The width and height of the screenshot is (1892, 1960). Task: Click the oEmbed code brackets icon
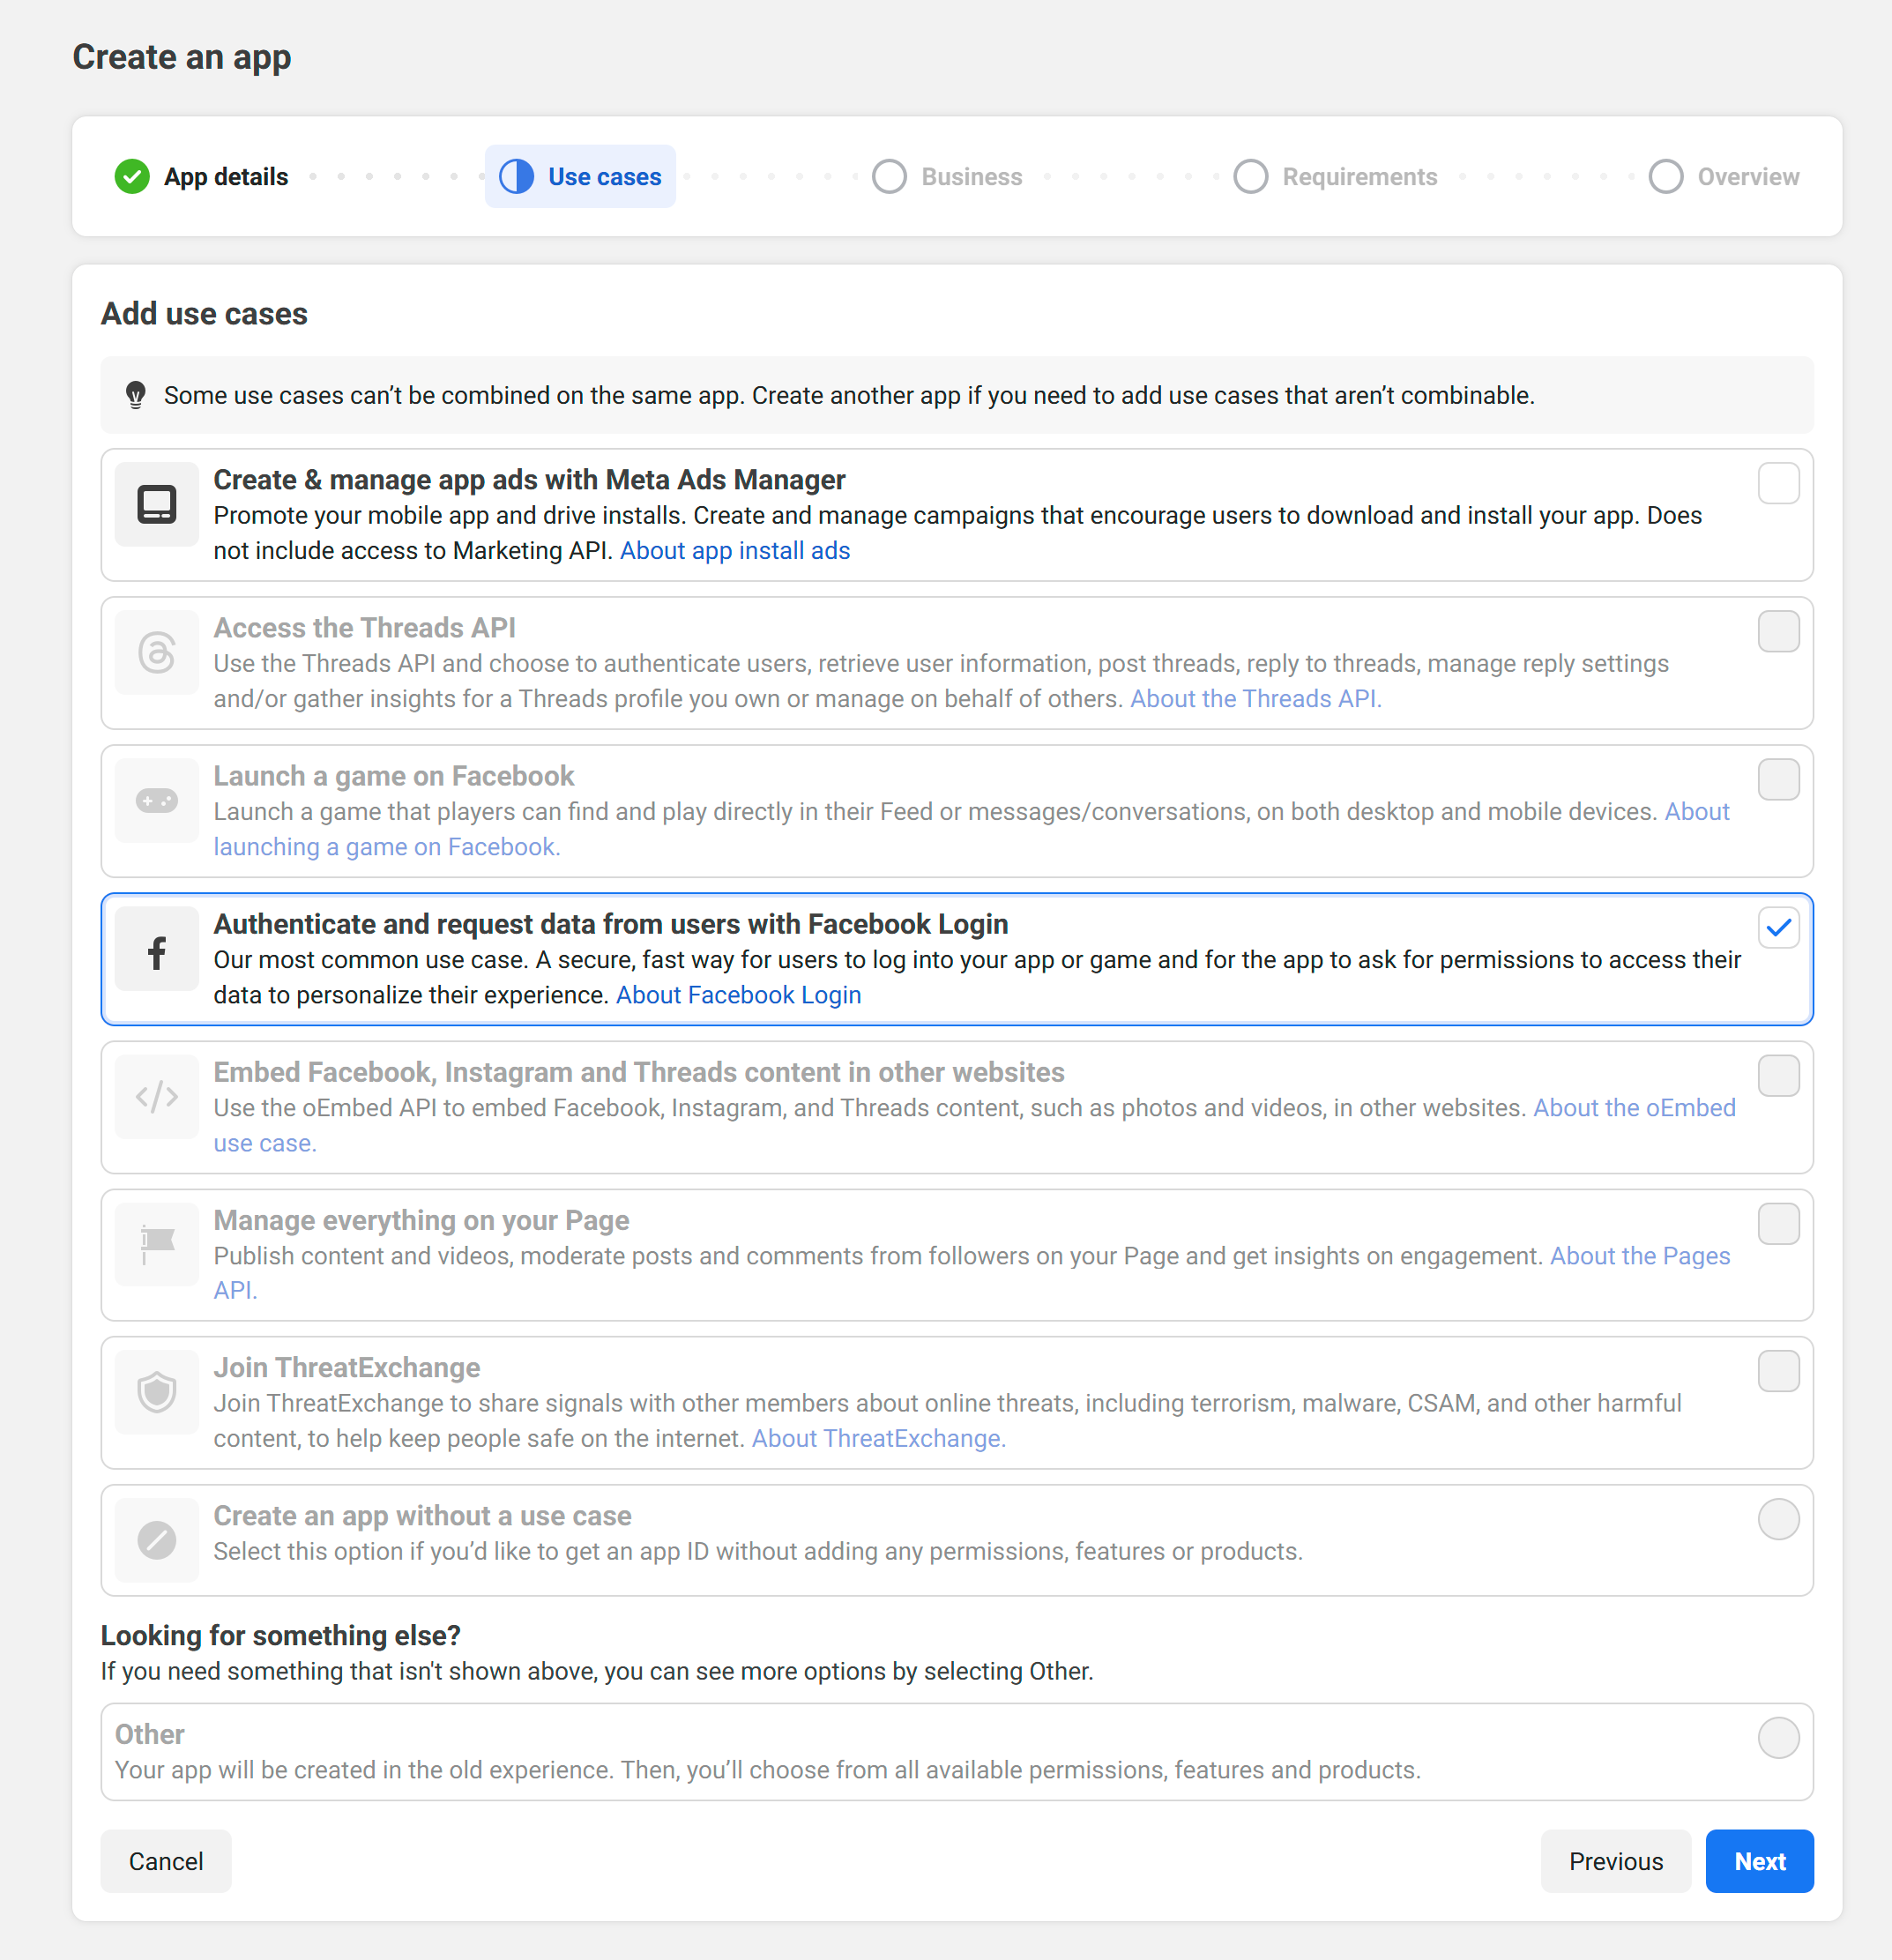point(157,1097)
